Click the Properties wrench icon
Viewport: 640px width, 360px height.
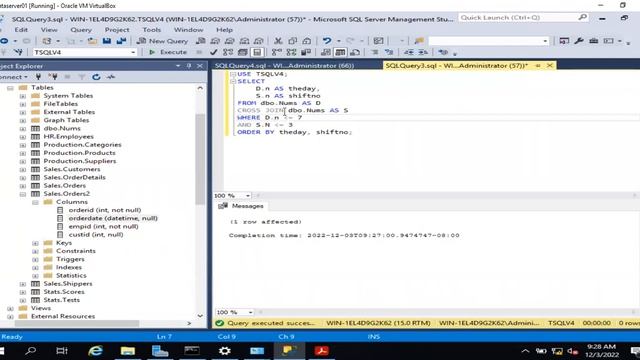(579, 41)
